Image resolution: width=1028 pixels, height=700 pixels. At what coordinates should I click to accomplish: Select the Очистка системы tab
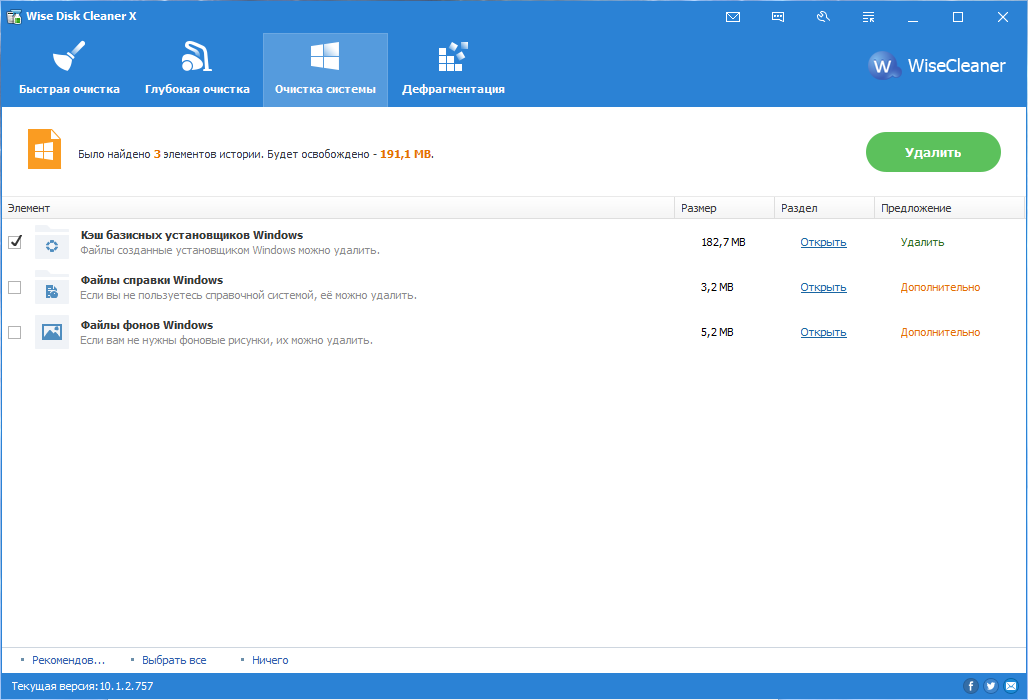325,69
